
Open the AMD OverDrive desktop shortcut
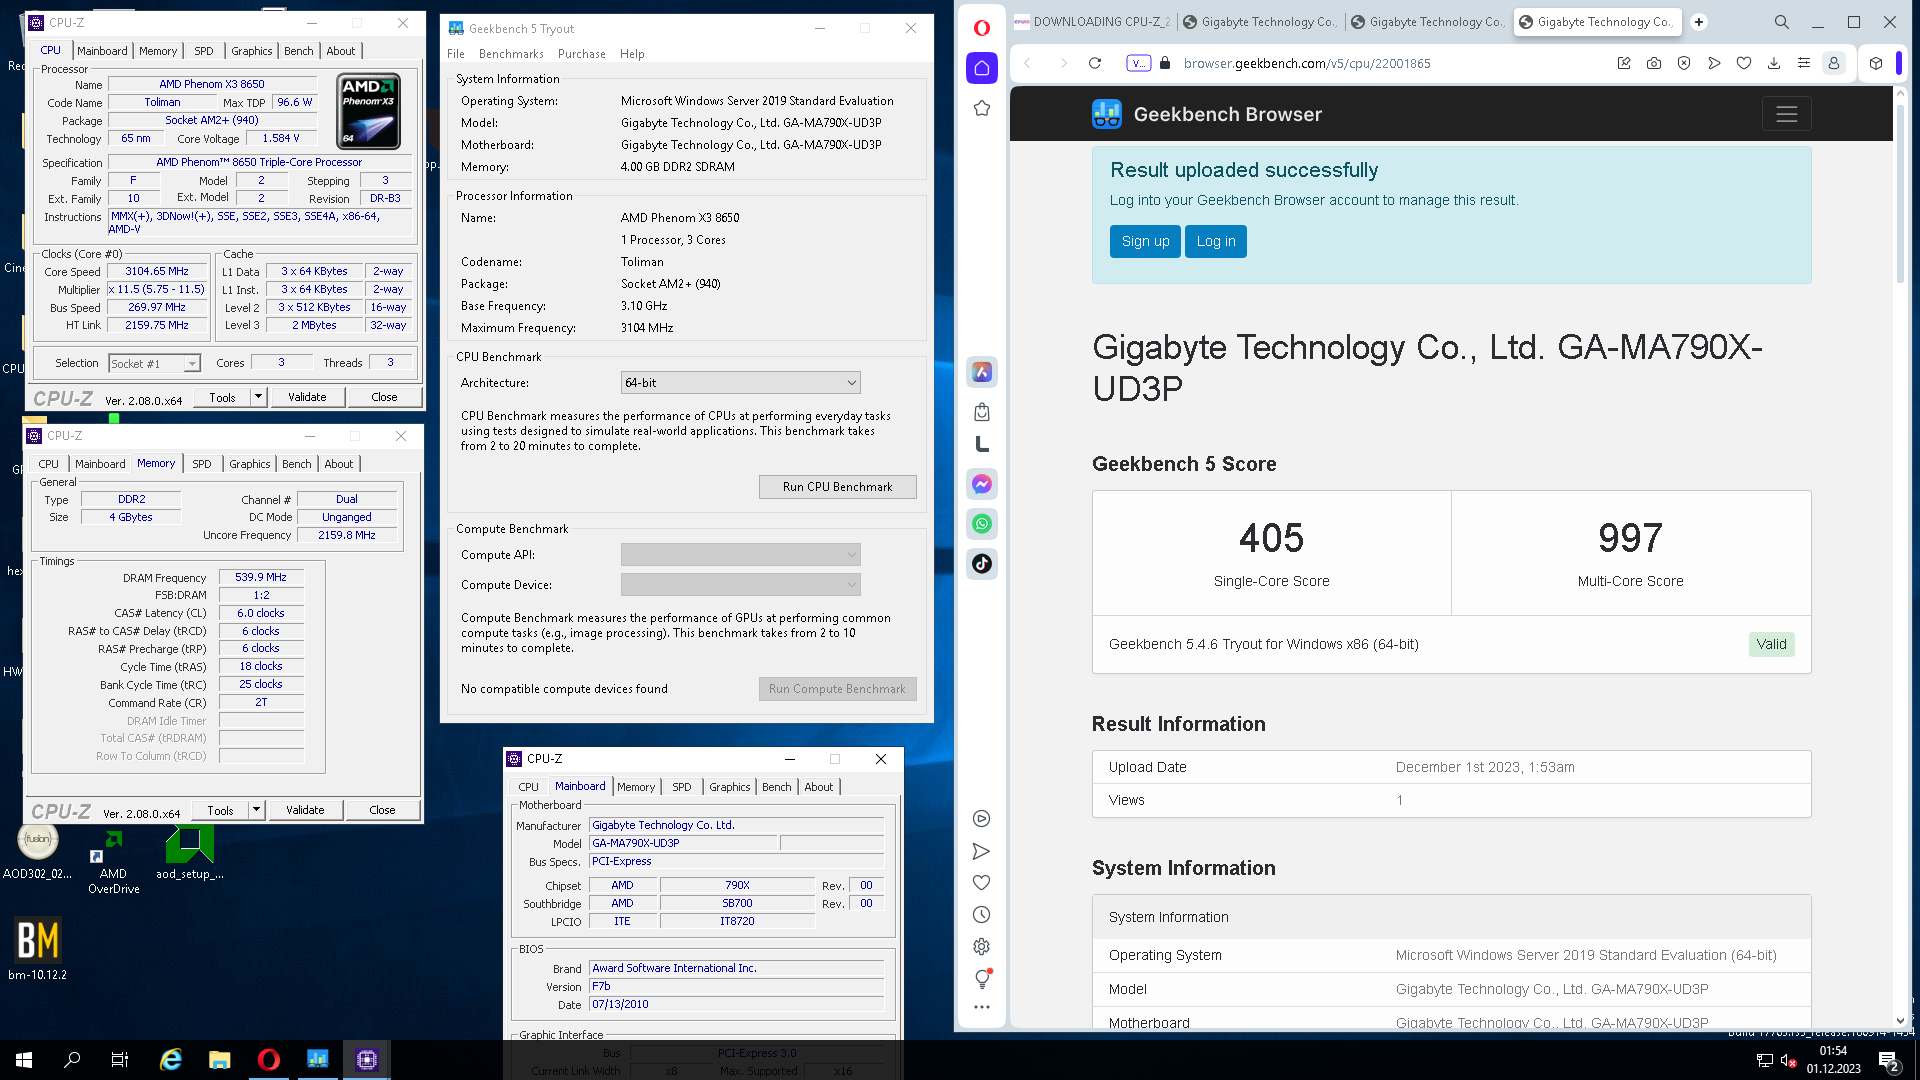[x=113, y=862]
